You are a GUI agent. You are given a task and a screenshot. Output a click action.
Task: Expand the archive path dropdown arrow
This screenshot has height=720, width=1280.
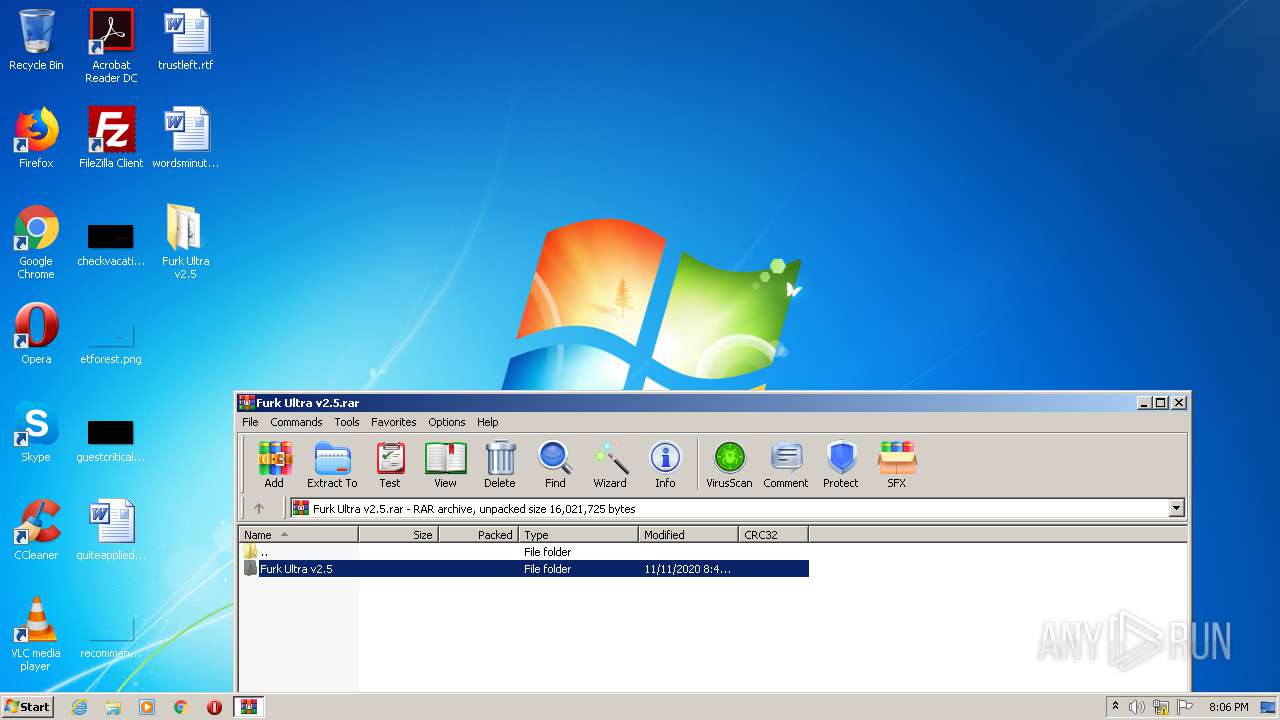(1176, 508)
